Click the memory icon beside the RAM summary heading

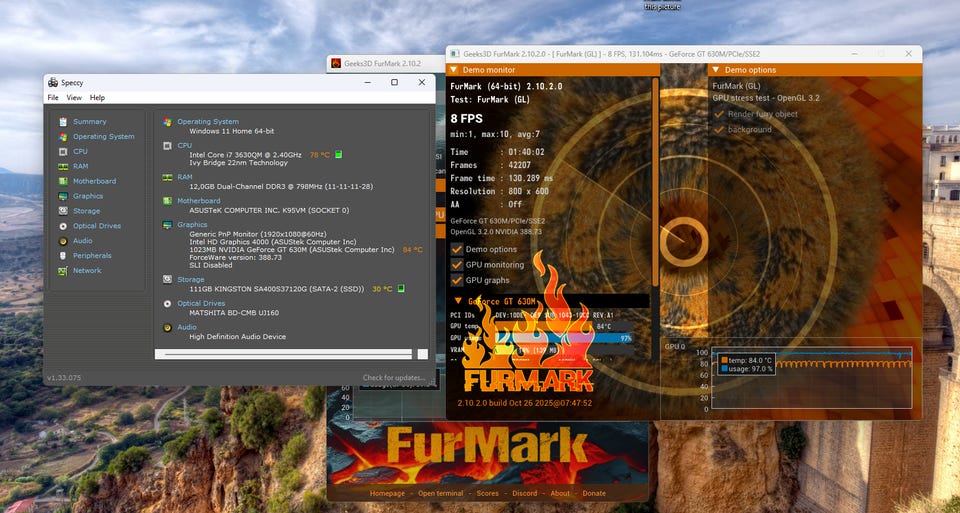[167, 177]
